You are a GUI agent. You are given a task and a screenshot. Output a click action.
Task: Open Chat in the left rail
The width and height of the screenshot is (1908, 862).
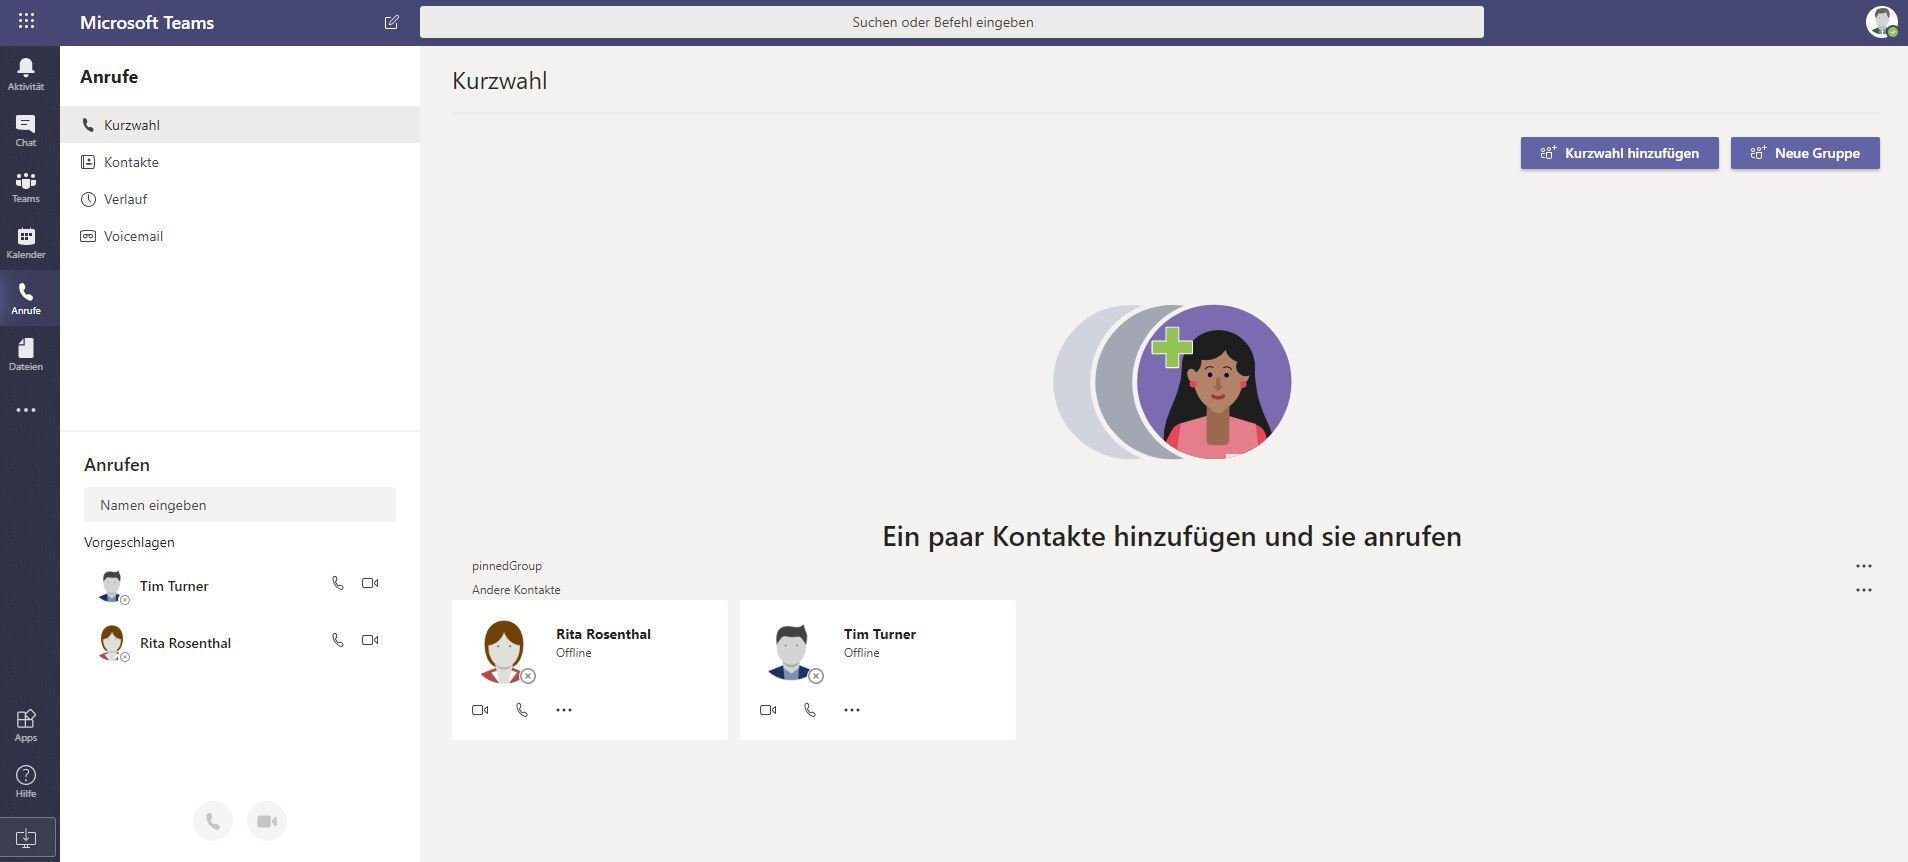pos(26,130)
